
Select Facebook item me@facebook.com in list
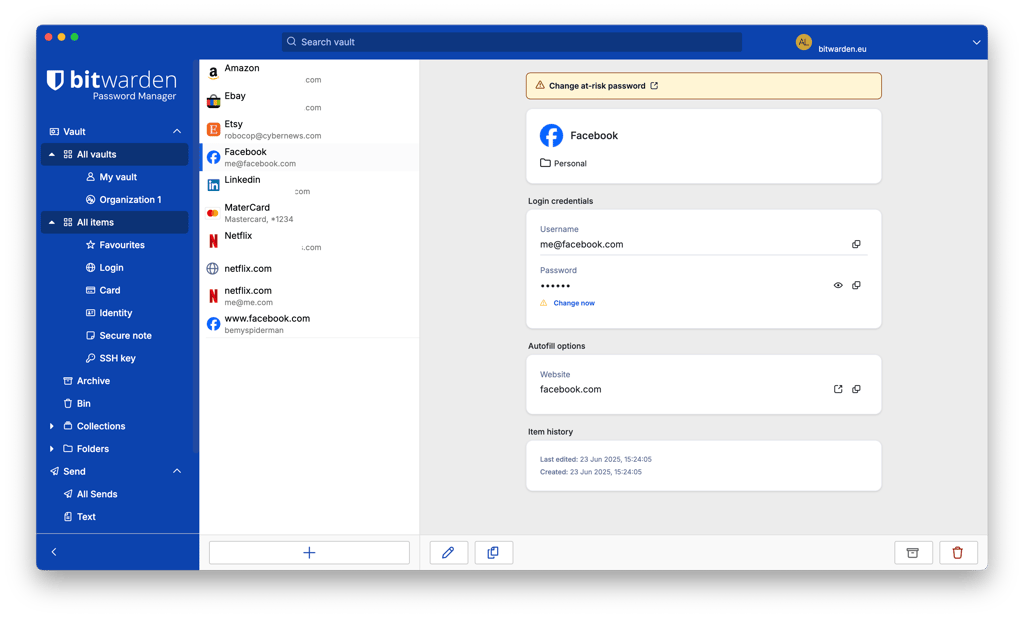(x=309, y=157)
